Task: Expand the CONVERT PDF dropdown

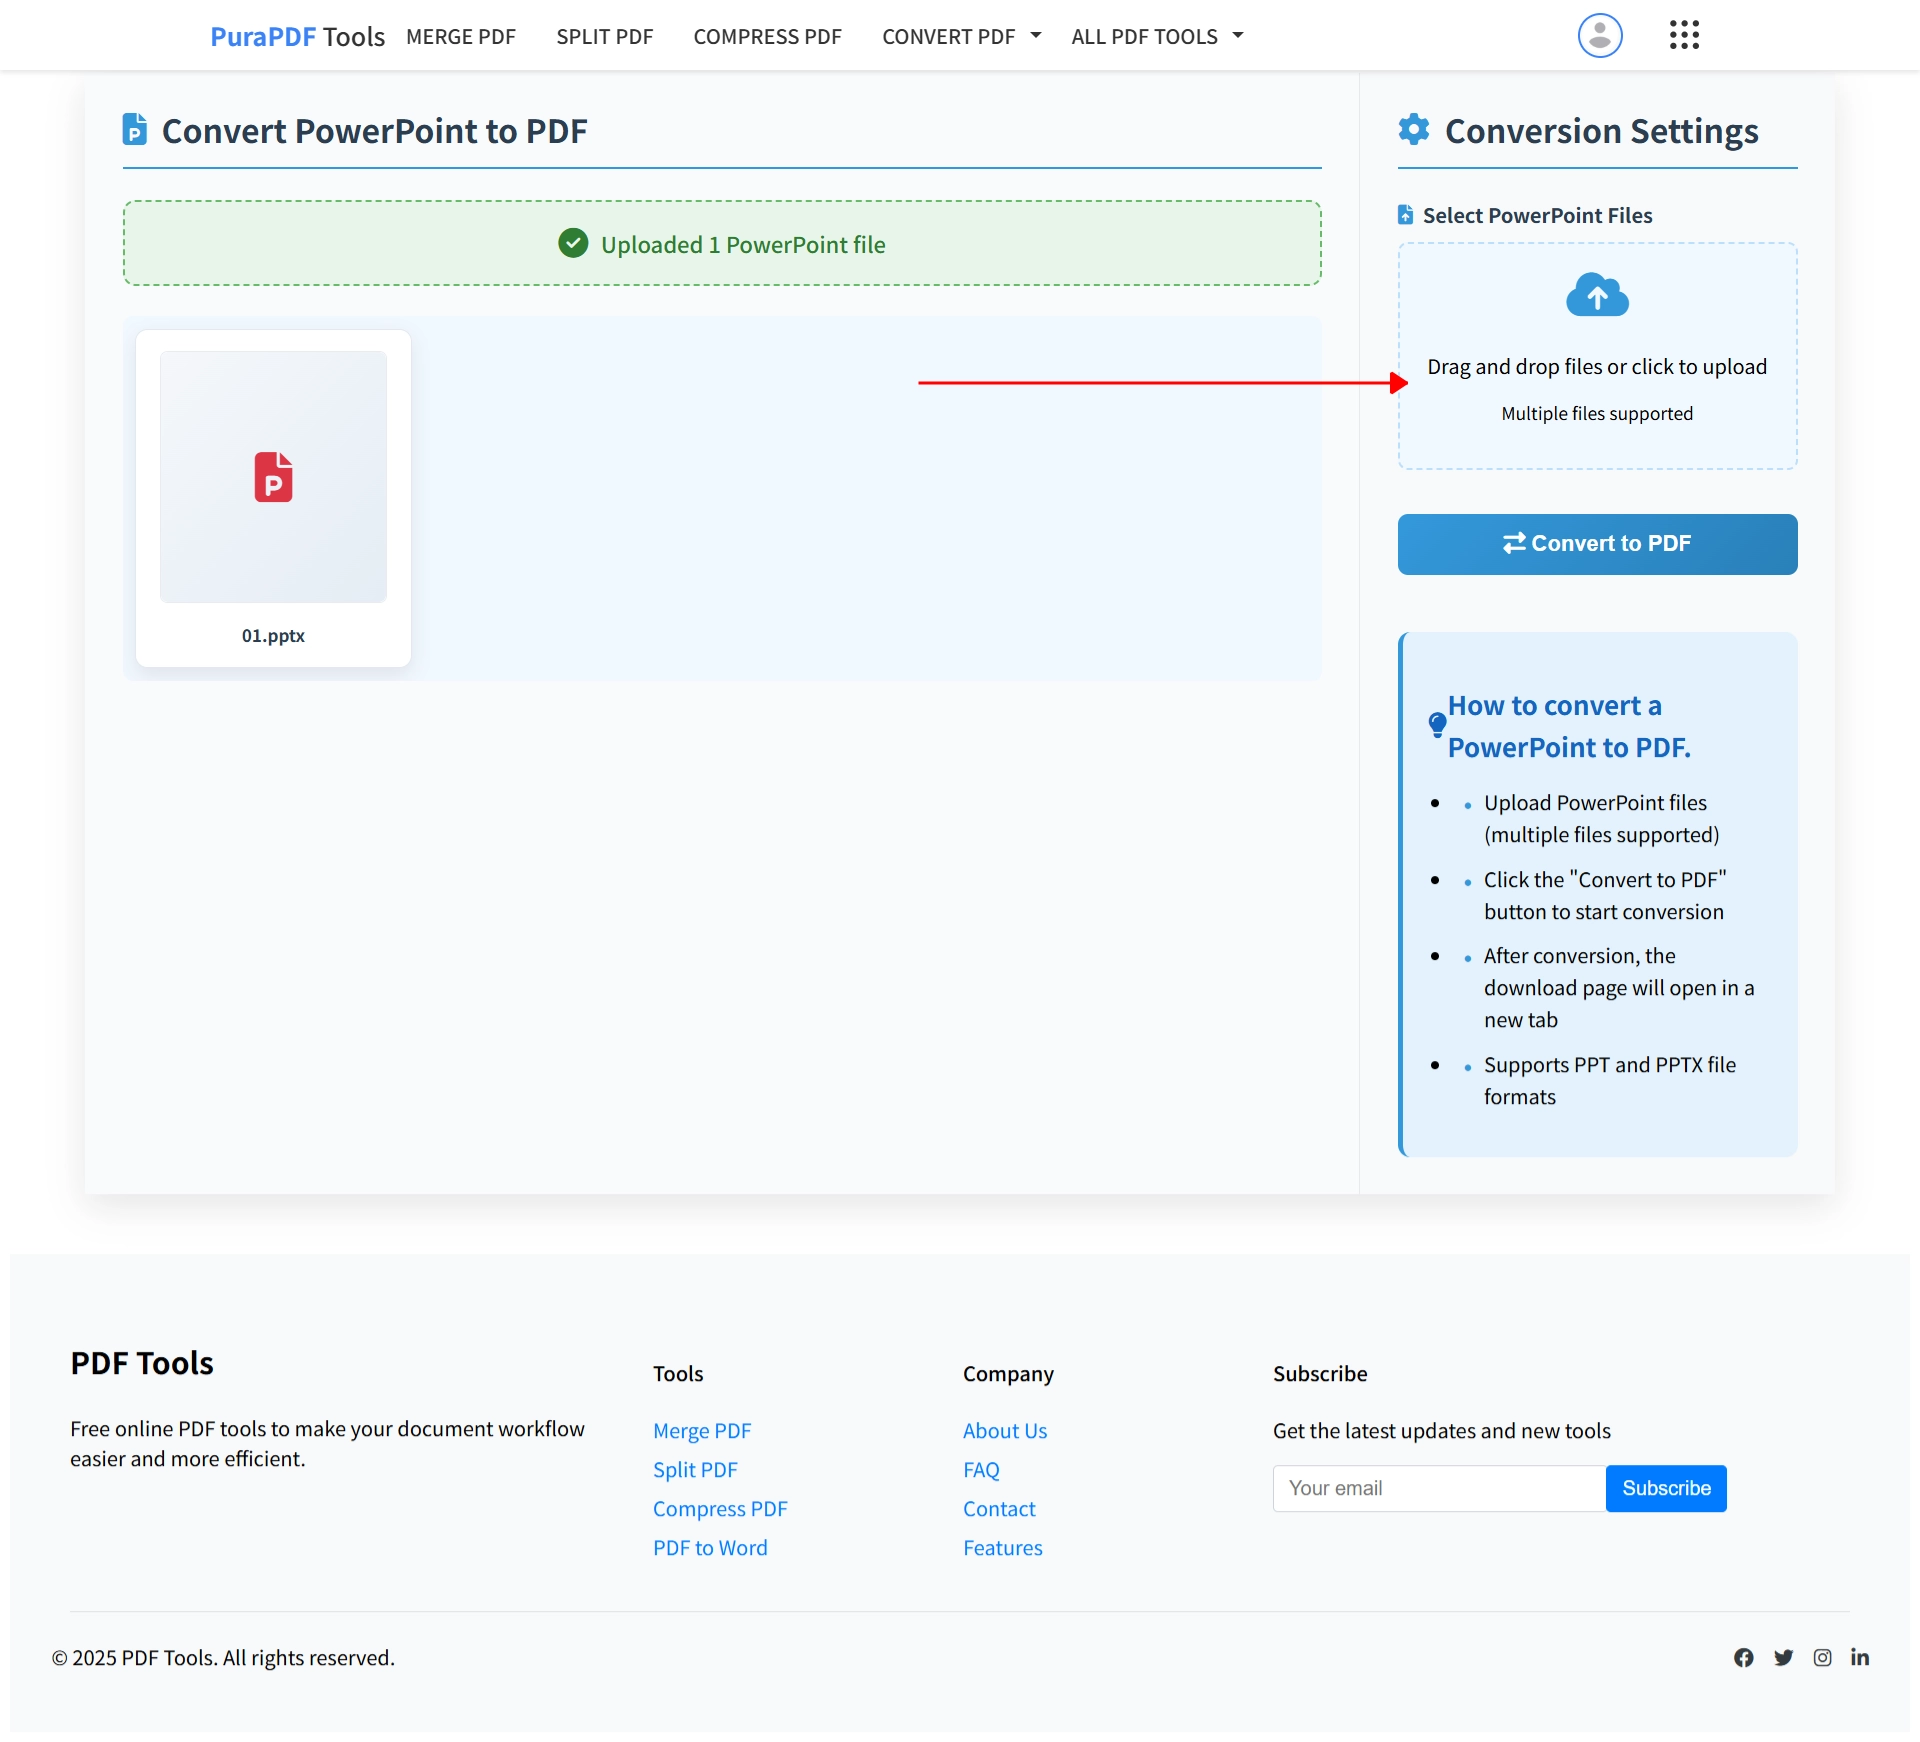Action: (960, 36)
